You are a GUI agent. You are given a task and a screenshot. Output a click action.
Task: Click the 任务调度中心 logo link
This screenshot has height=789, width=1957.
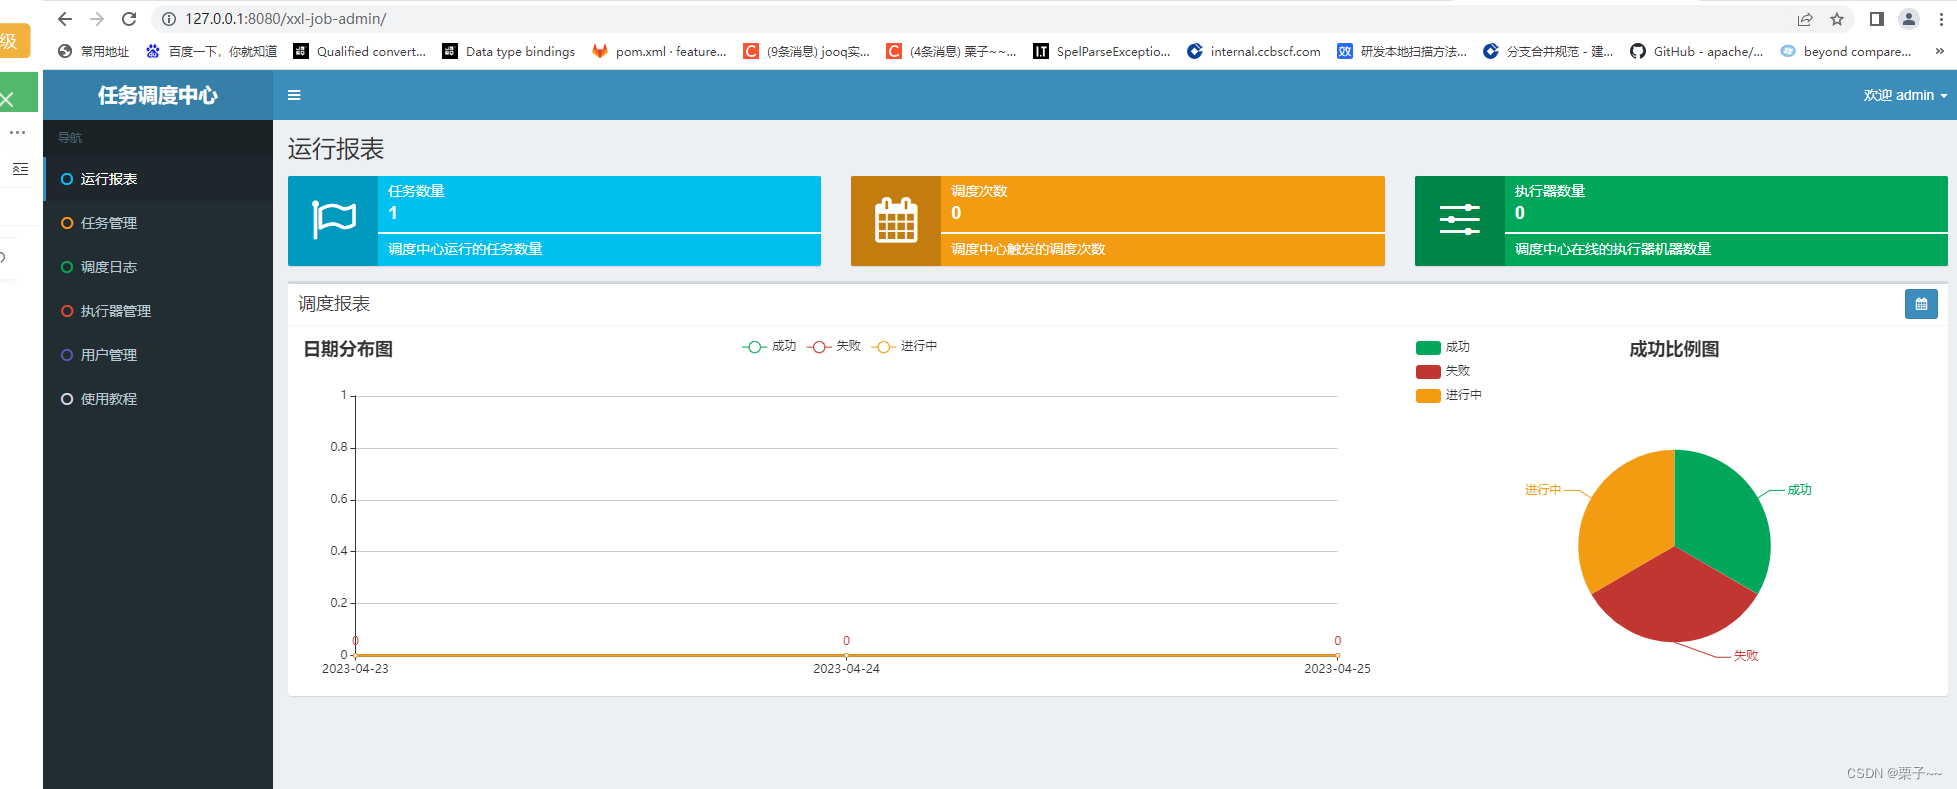coord(158,95)
